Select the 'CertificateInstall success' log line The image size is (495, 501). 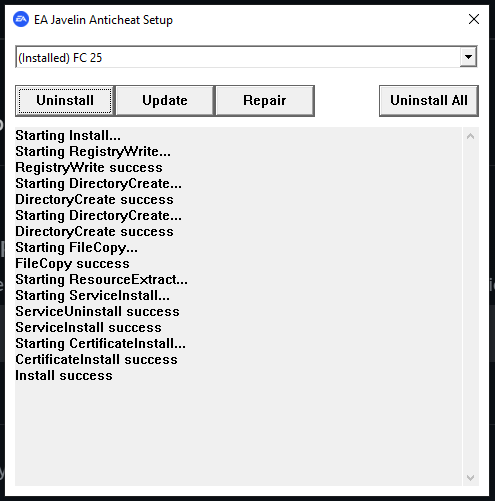(96, 360)
